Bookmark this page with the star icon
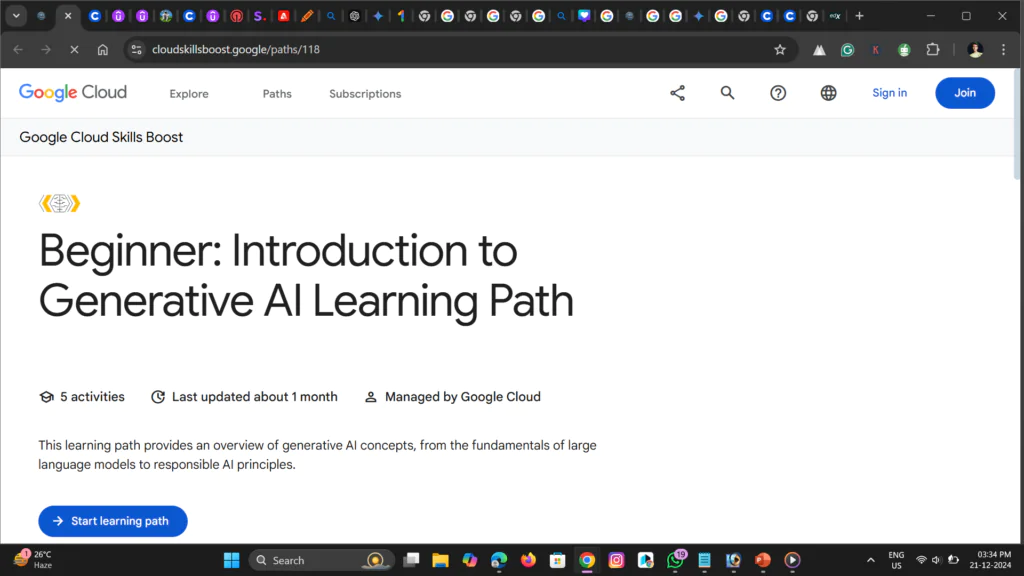Image resolution: width=1024 pixels, height=576 pixels. (x=780, y=50)
